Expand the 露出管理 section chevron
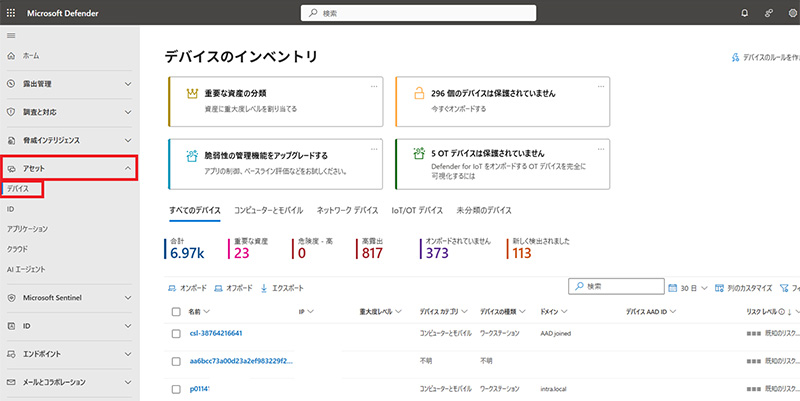The width and height of the screenshot is (800, 401). click(128, 84)
